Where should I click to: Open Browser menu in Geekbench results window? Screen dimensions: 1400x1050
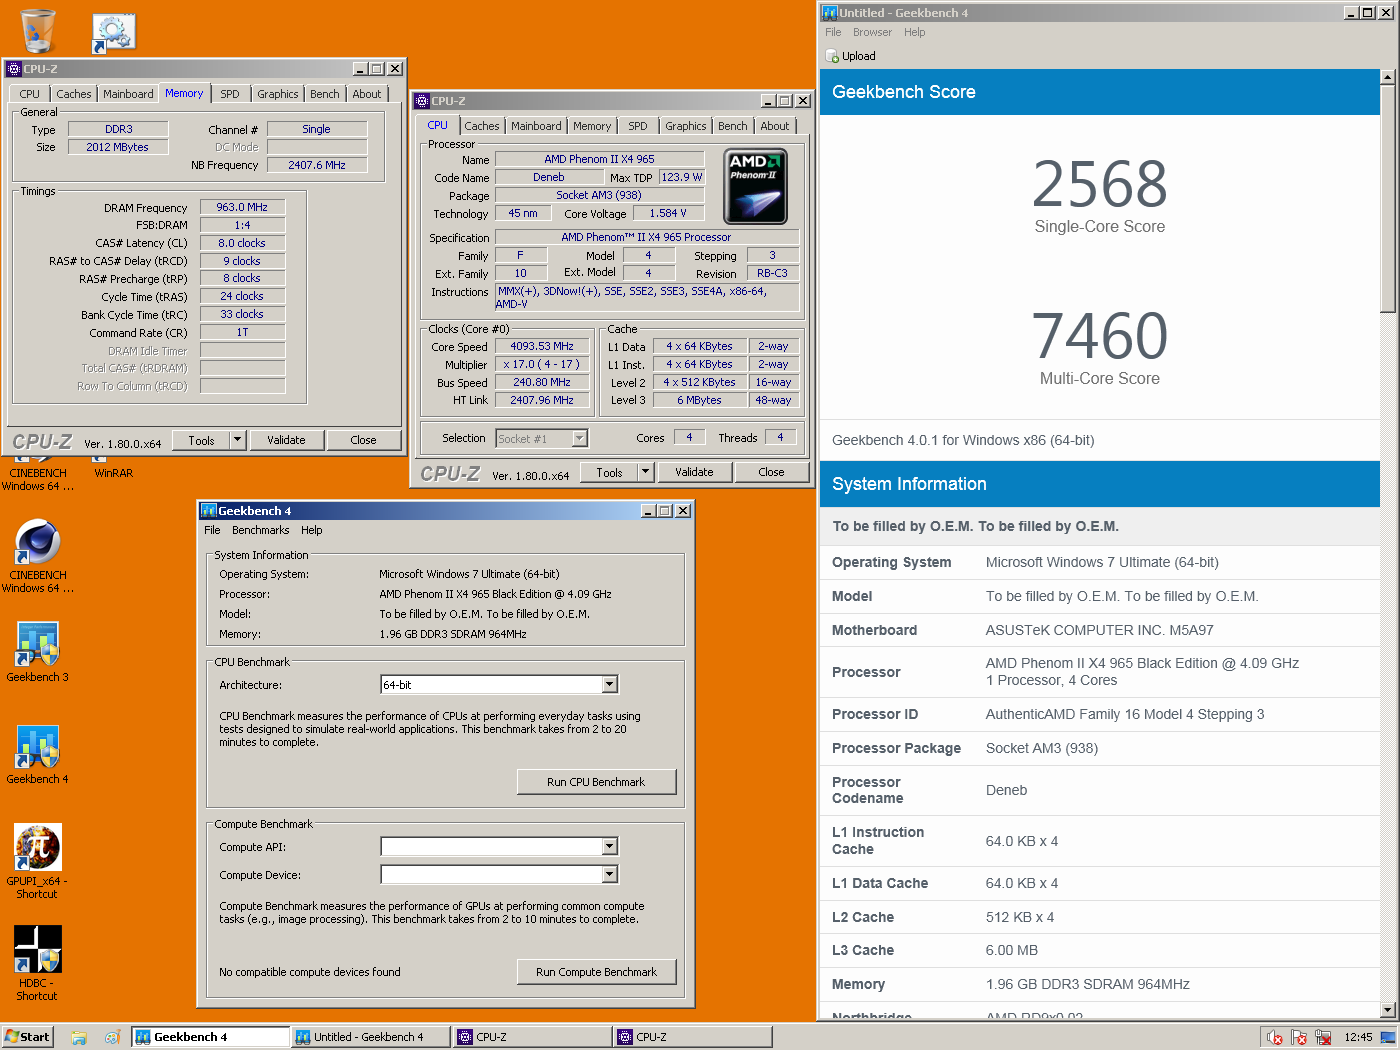coord(872,32)
